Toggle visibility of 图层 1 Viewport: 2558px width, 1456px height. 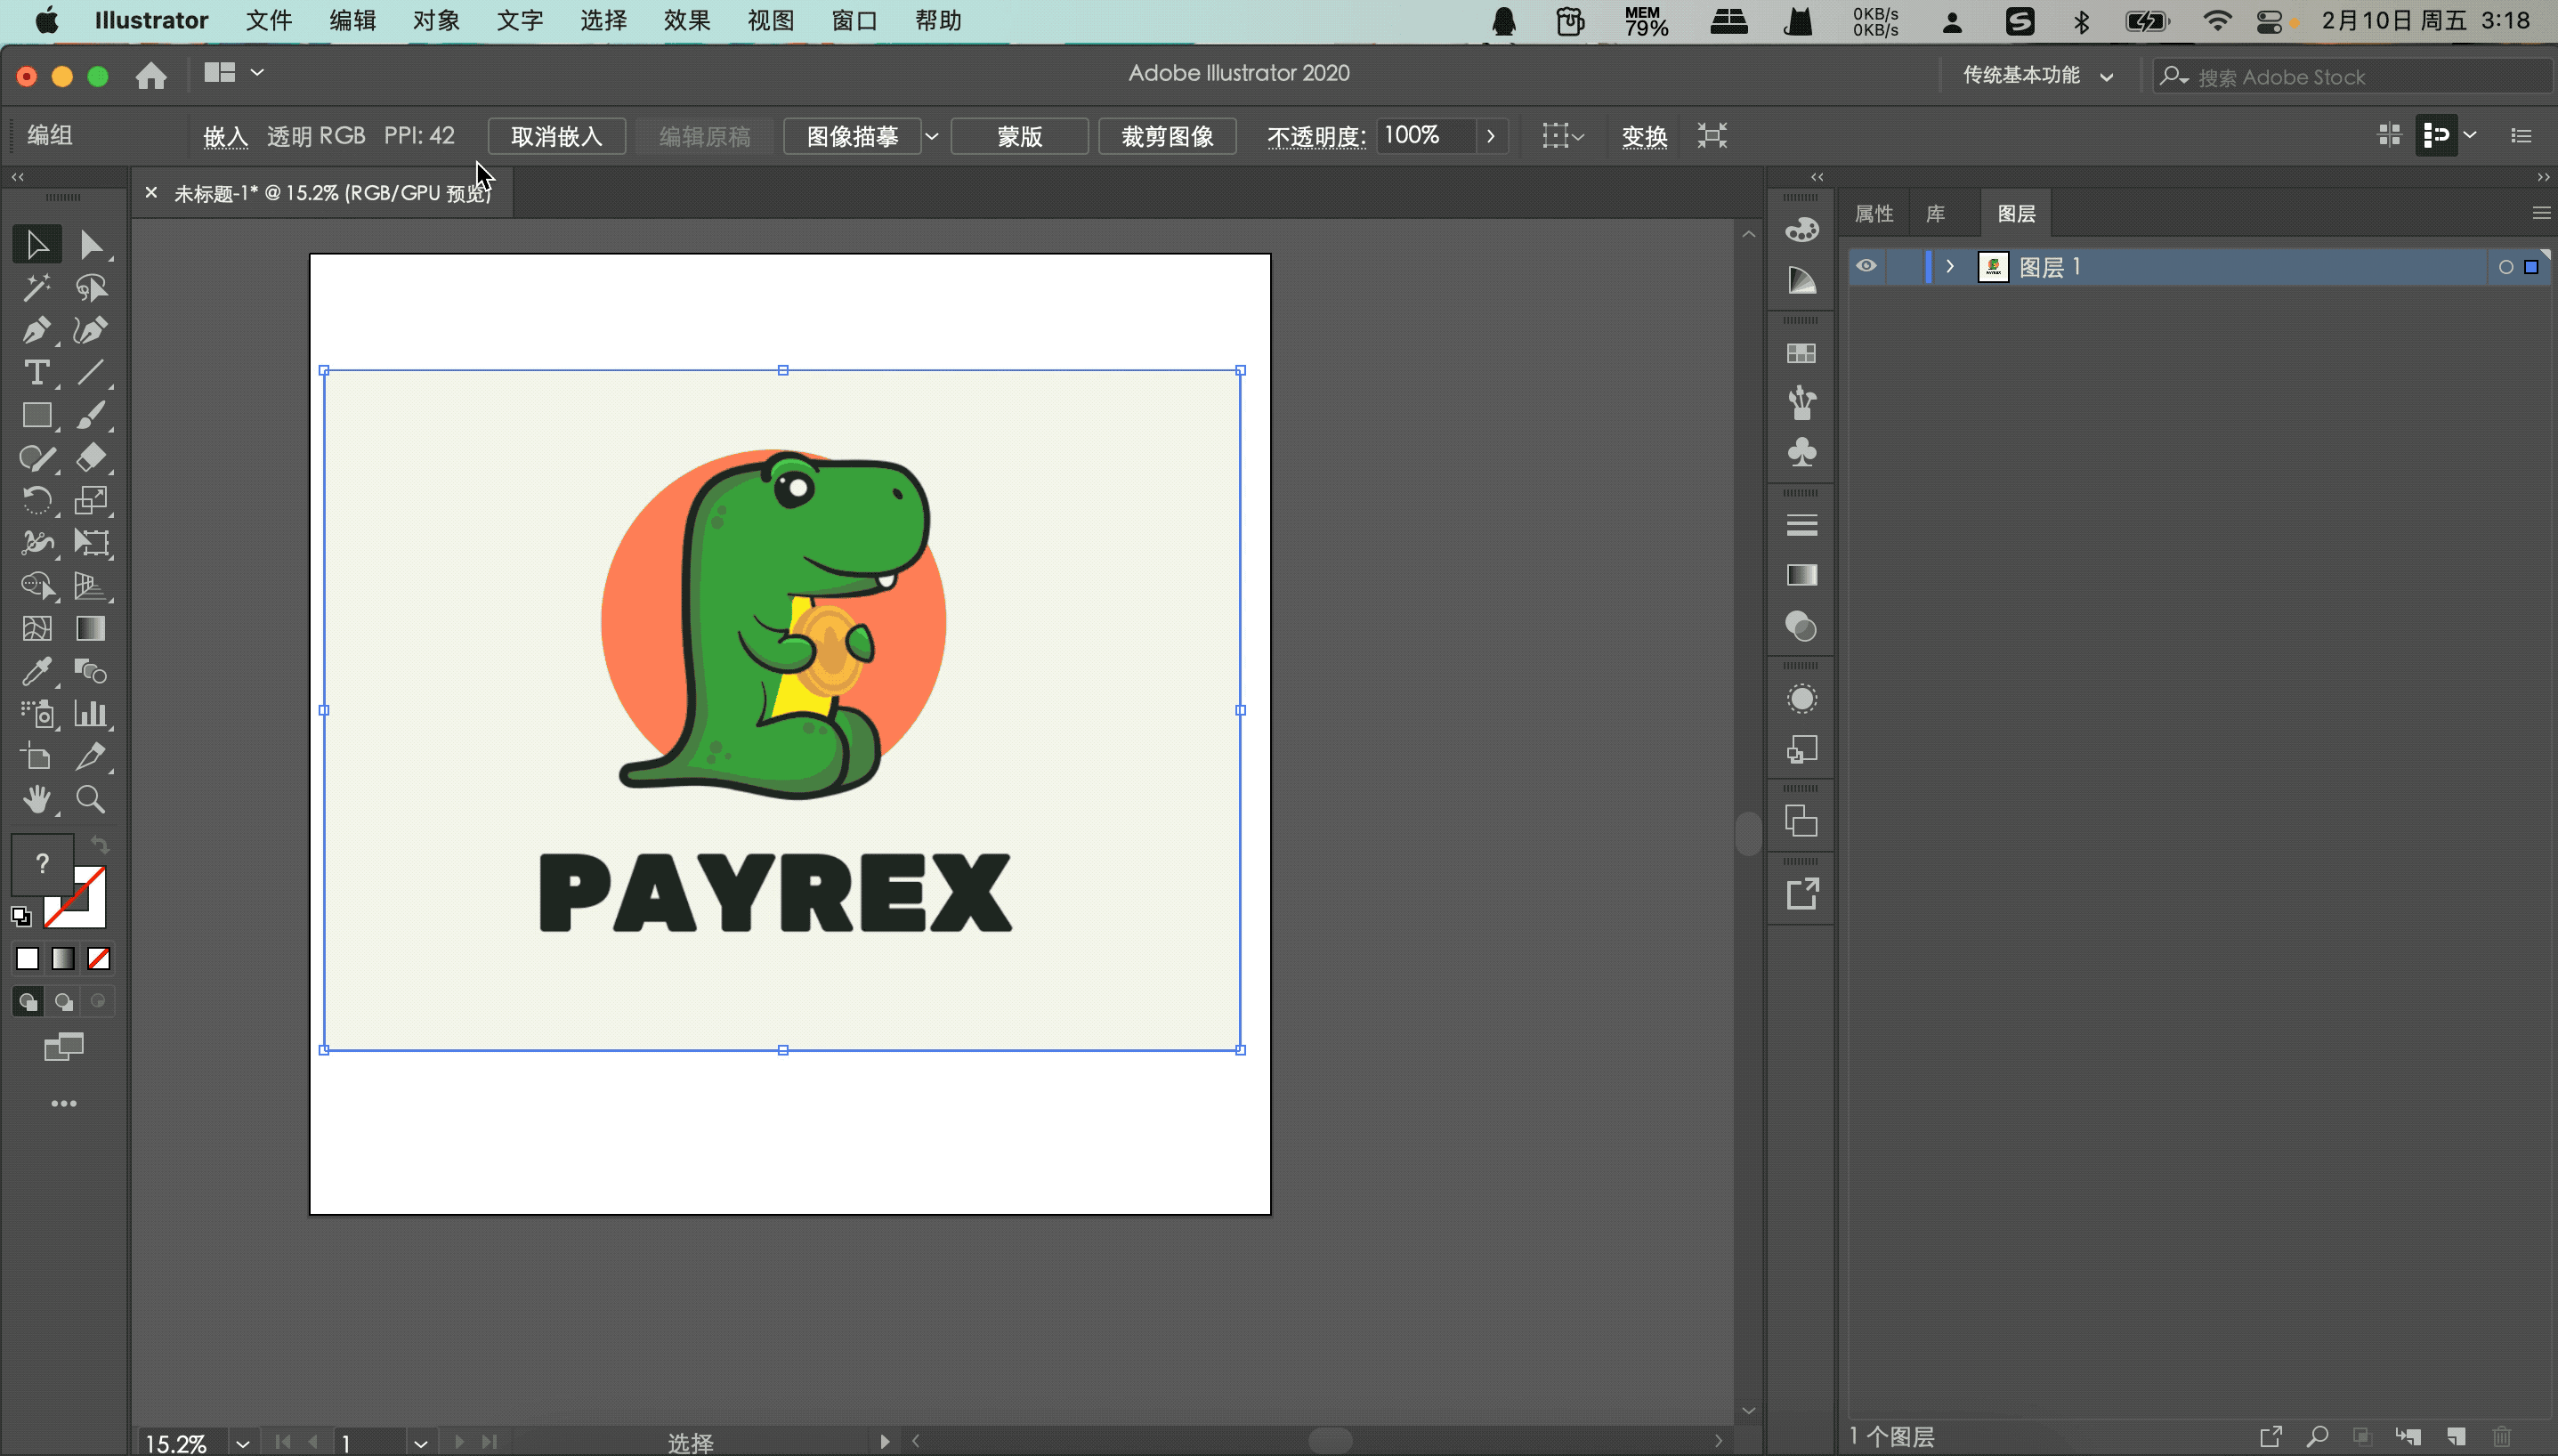pos(1866,265)
